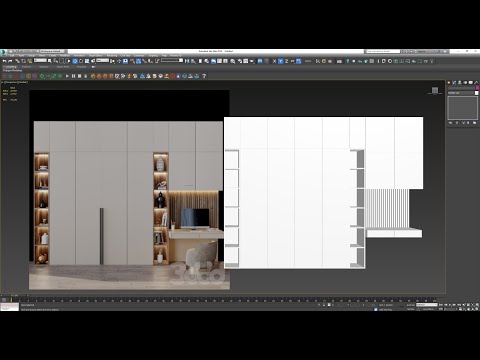Open the Rendering menu
This screenshot has width=480, height=360.
[x=112, y=55]
